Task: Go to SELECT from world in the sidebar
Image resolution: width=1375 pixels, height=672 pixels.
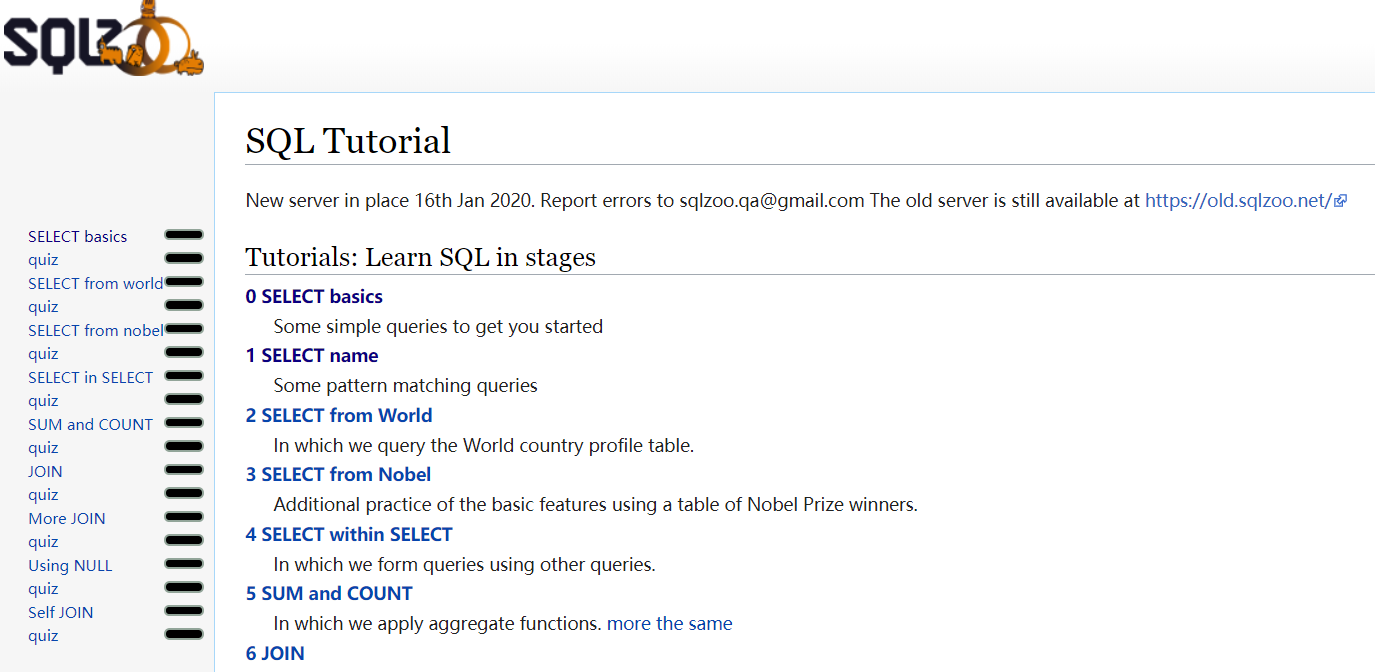Action: tap(95, 284)
